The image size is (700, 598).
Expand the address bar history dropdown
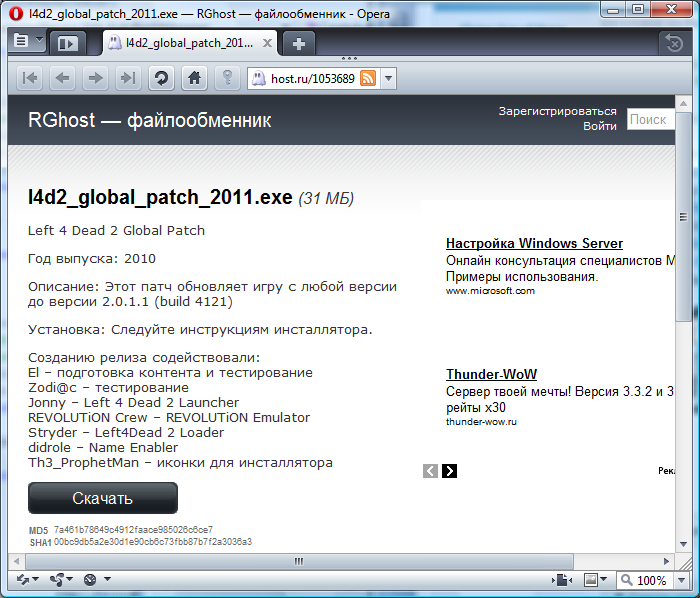coord(389,78)
